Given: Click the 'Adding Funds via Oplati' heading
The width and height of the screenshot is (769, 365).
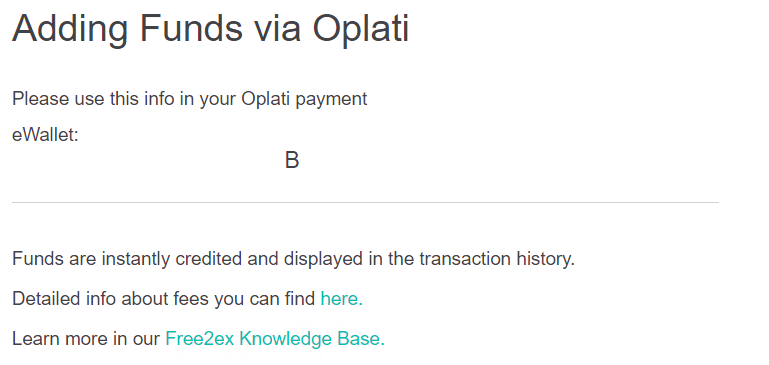Looking at the screenshot, I should tap(210, 28).
